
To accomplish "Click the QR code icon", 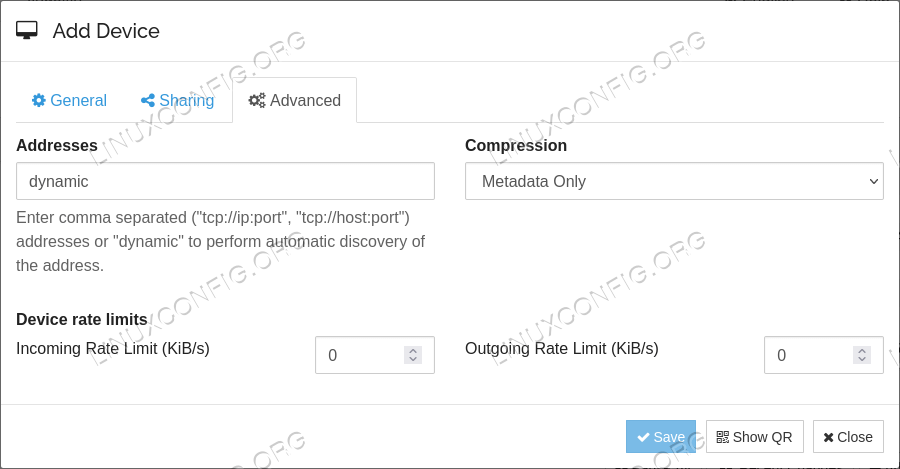I will pyautogui.click(x=723, y=437).
